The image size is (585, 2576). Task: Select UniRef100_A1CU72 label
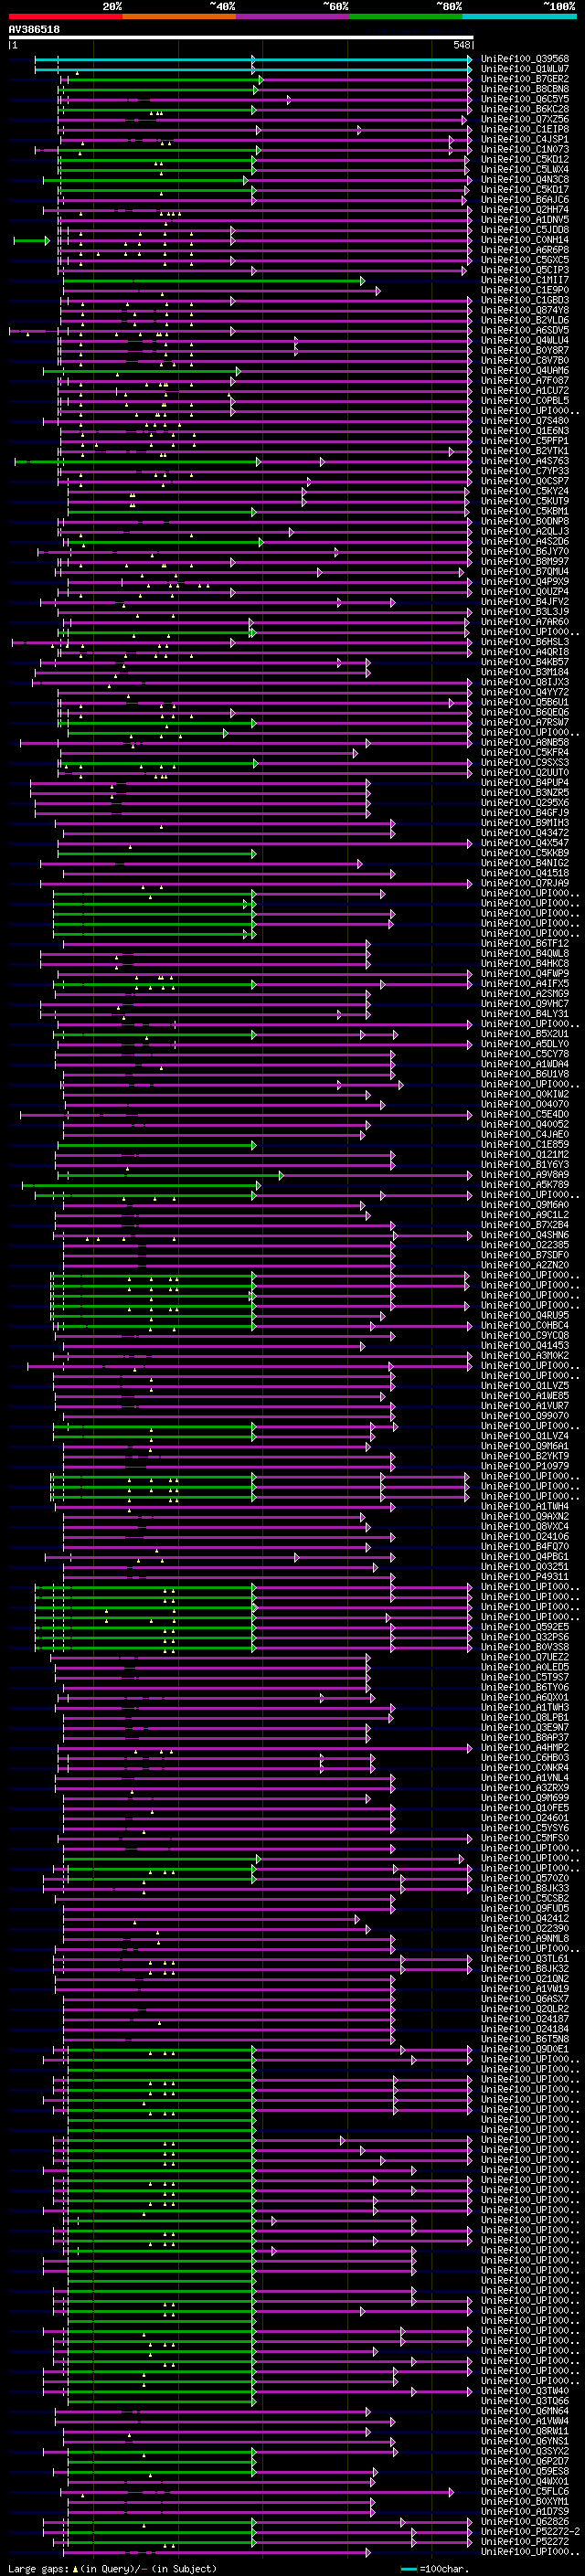524,390
